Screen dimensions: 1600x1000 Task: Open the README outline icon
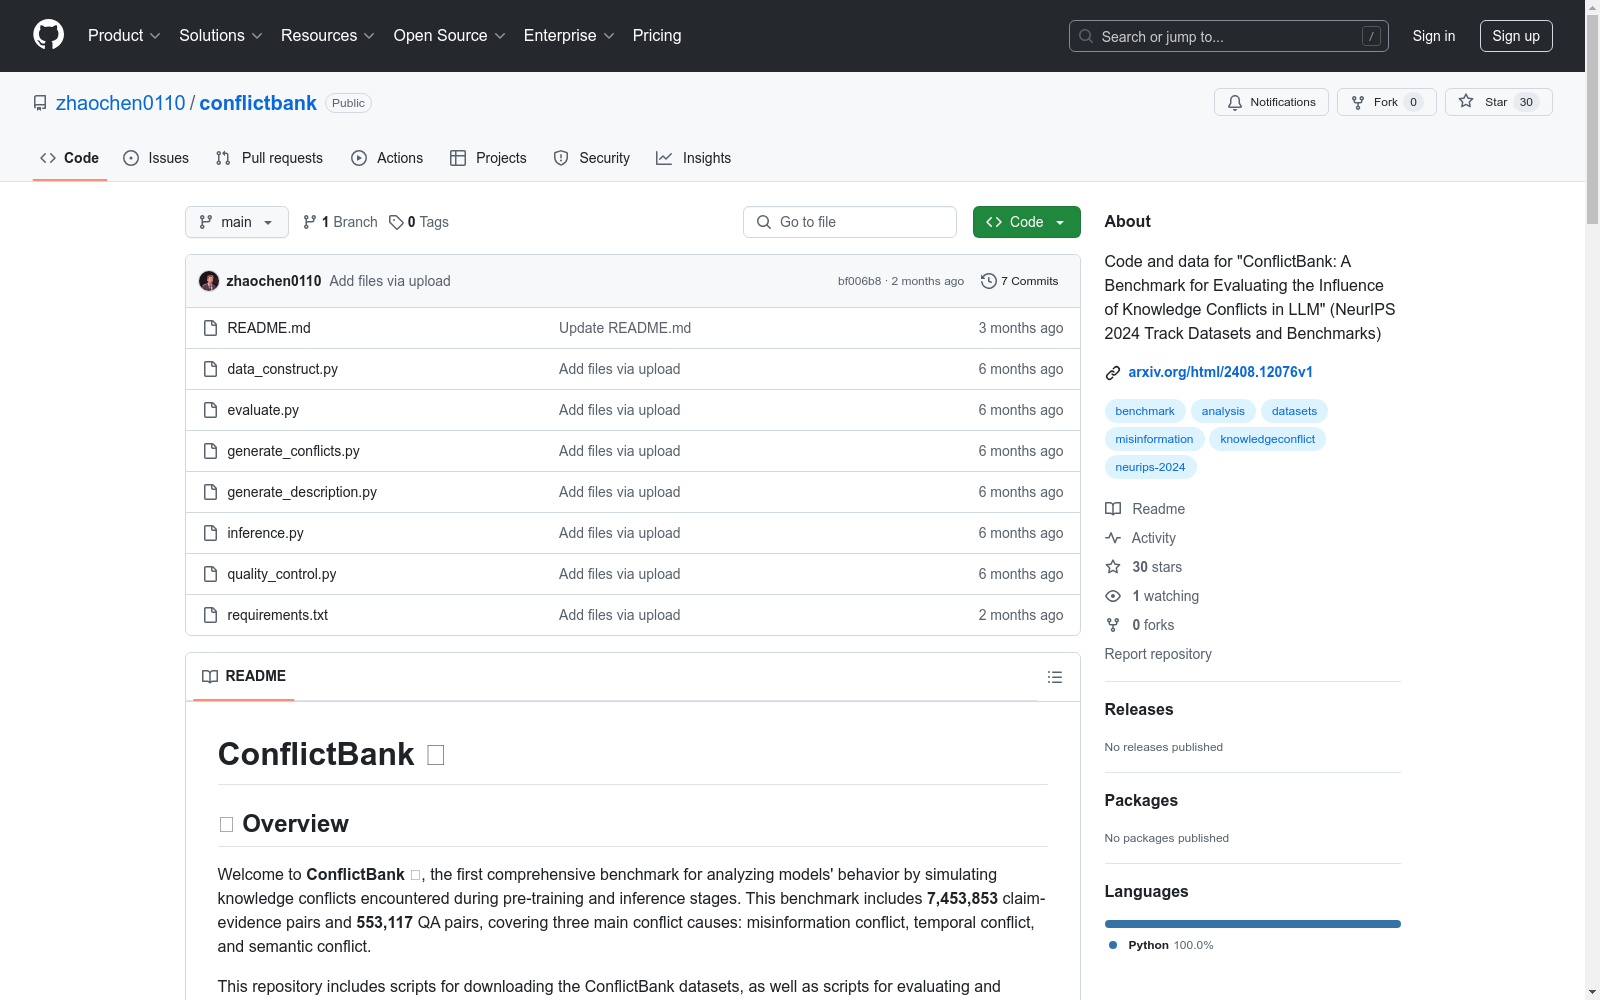[1054, 677]
